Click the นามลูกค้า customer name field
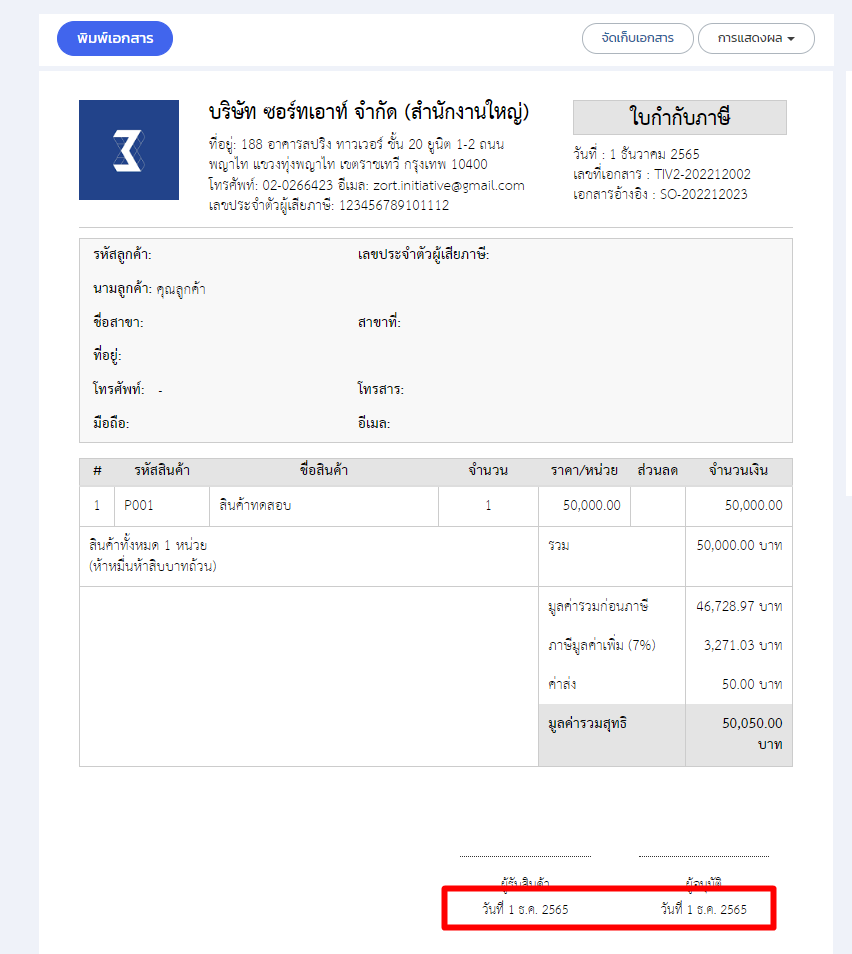This screenshot has width=852, height=954. click(149, 289)
